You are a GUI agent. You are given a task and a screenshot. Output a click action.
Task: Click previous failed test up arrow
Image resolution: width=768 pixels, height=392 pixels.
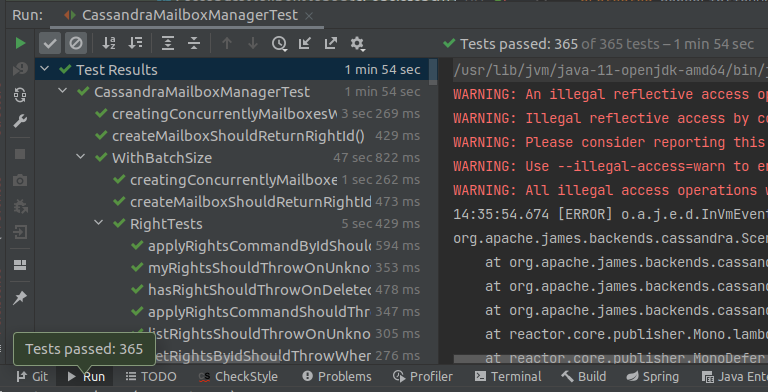click(x=227, y=43)
